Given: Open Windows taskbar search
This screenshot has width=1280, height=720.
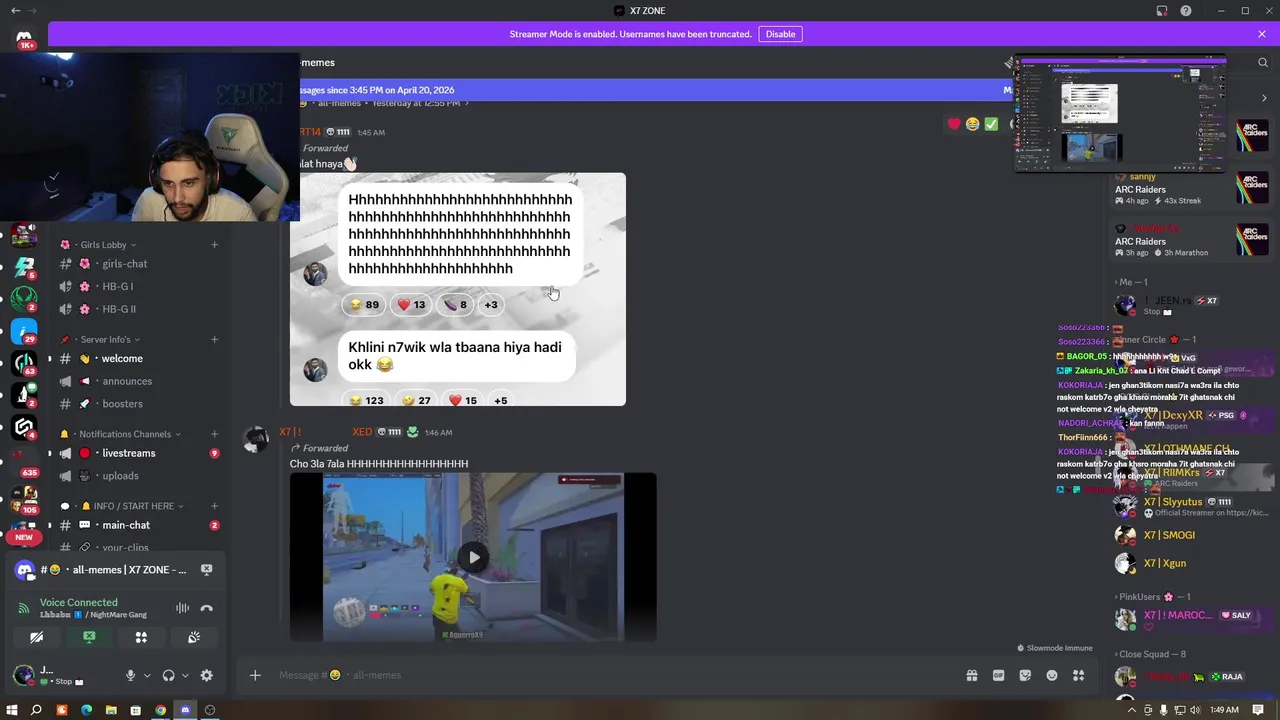Looking at the screenshot, I should [36, 710].
